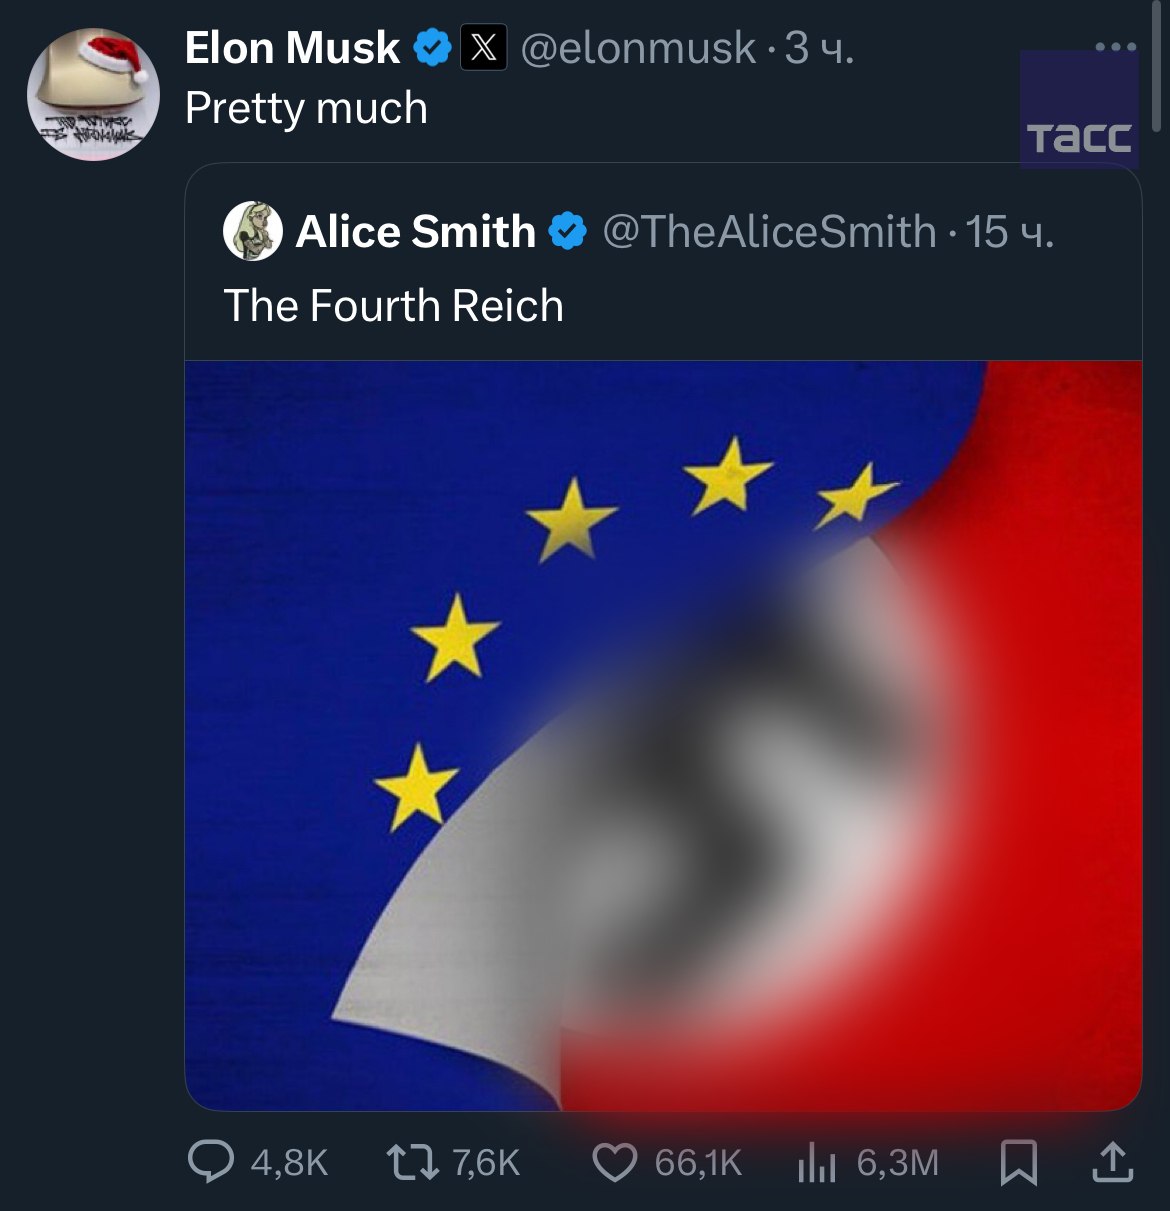The height and width of the screenshot is (1211, 1170).
Task: Click the X affiliation badge beside Elon Musk
Action: [x=483, y=48]
